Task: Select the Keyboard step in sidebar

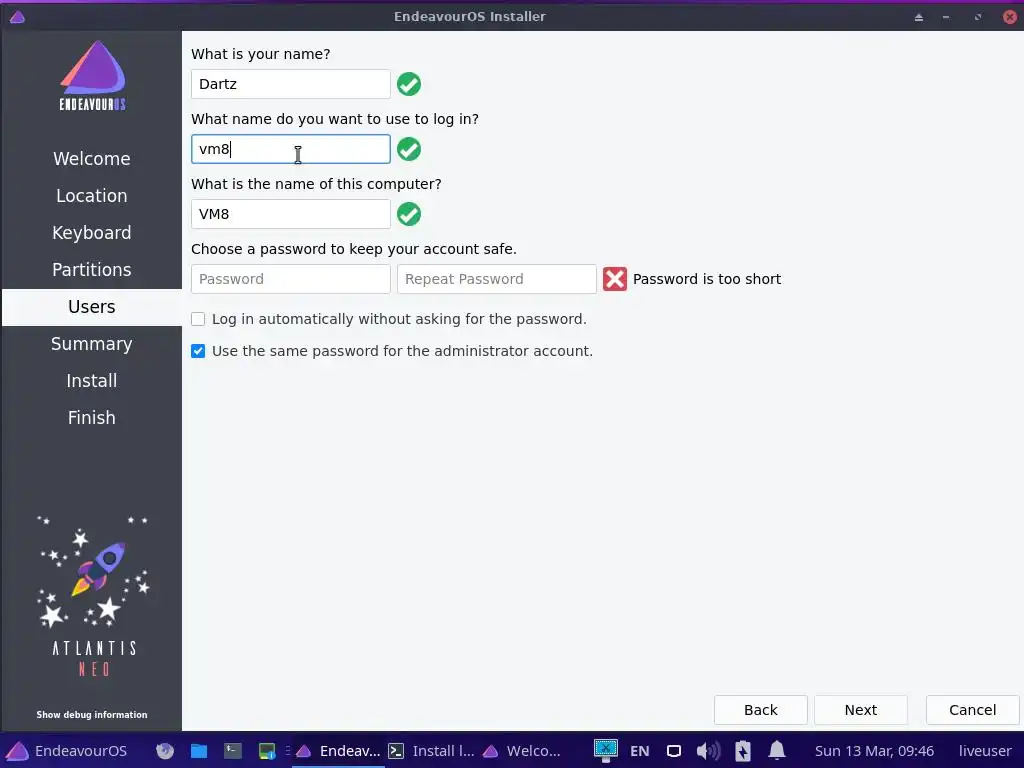Action: click(x=91, y=232)
